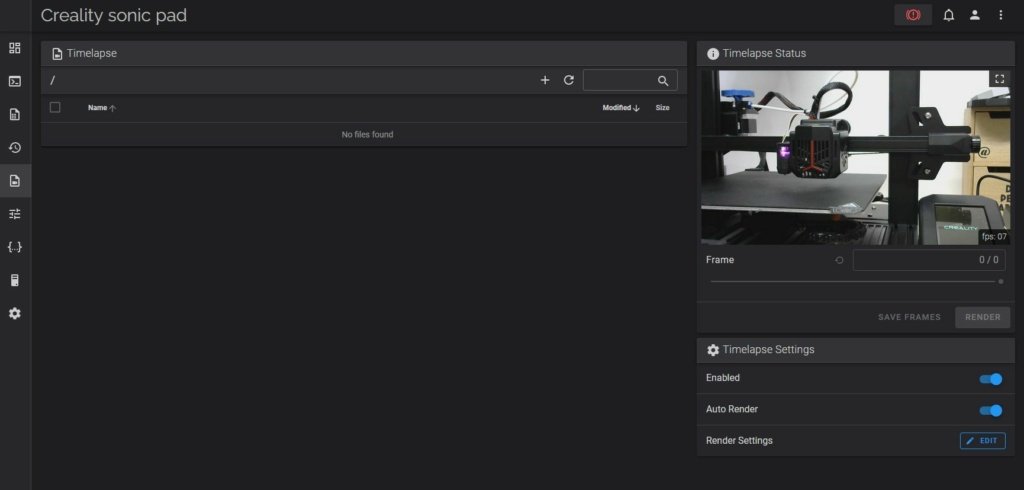
Task: Click the Timelapse panel file icon
Action: coord(57,54)
